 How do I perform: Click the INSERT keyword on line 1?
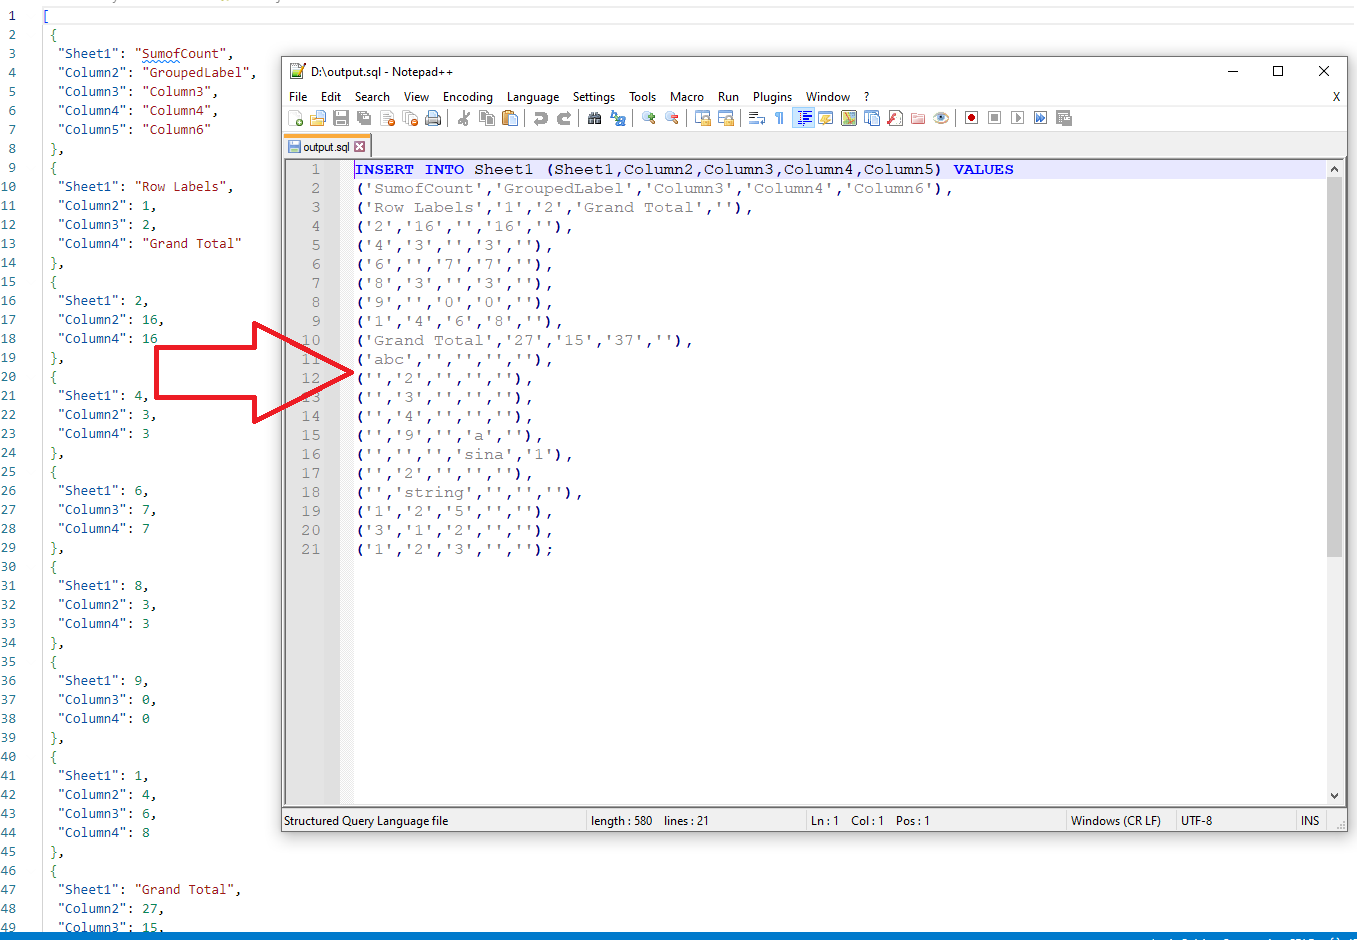(384, 170)
